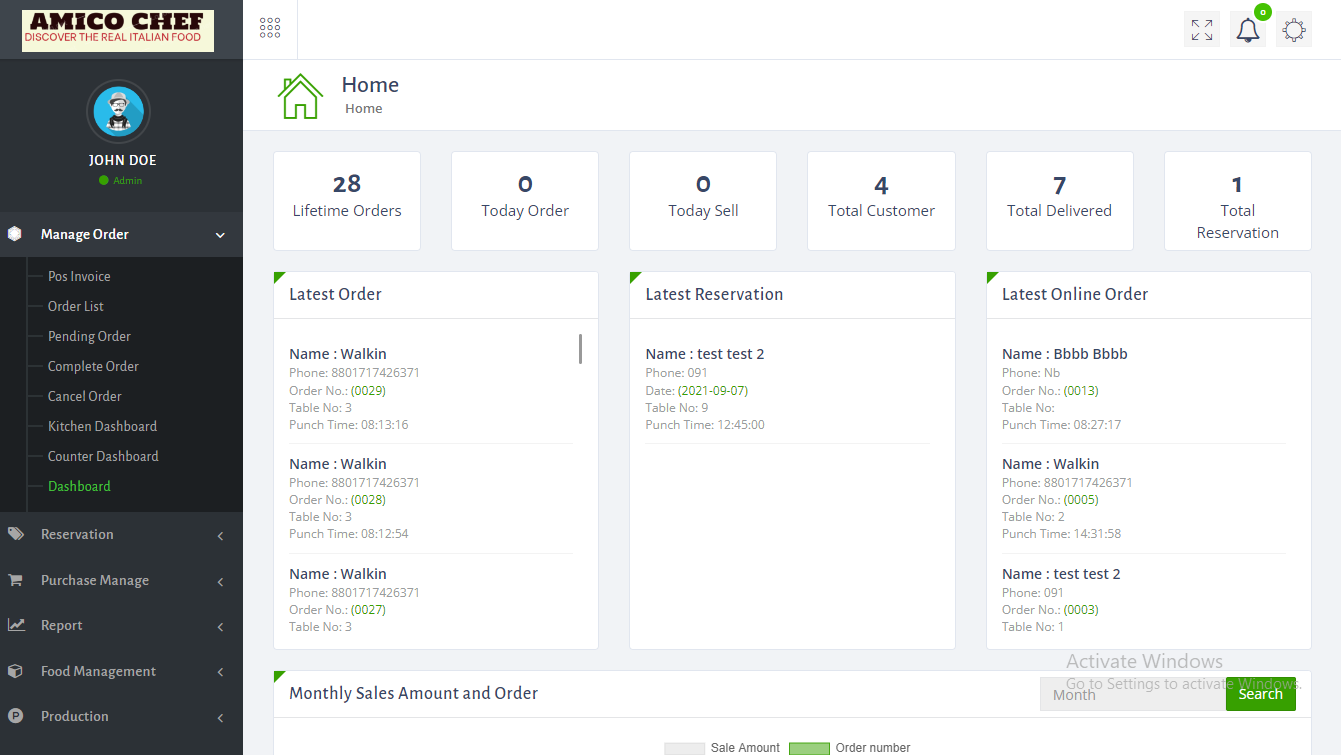Click the Manage Order cube icon

pyautogui.click(x=16, y=233)
